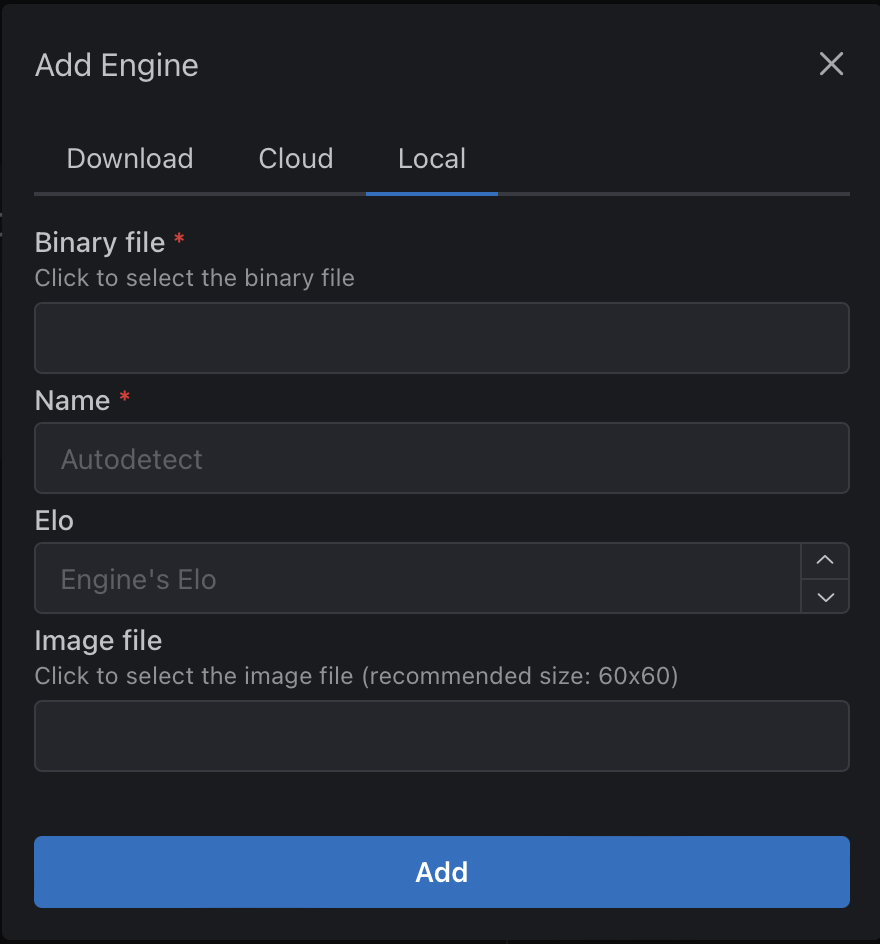The width and height of the screenshot is (880, 944).
Task: Click the Name input with Autodetect placeholder
Action: coord(441,458)
